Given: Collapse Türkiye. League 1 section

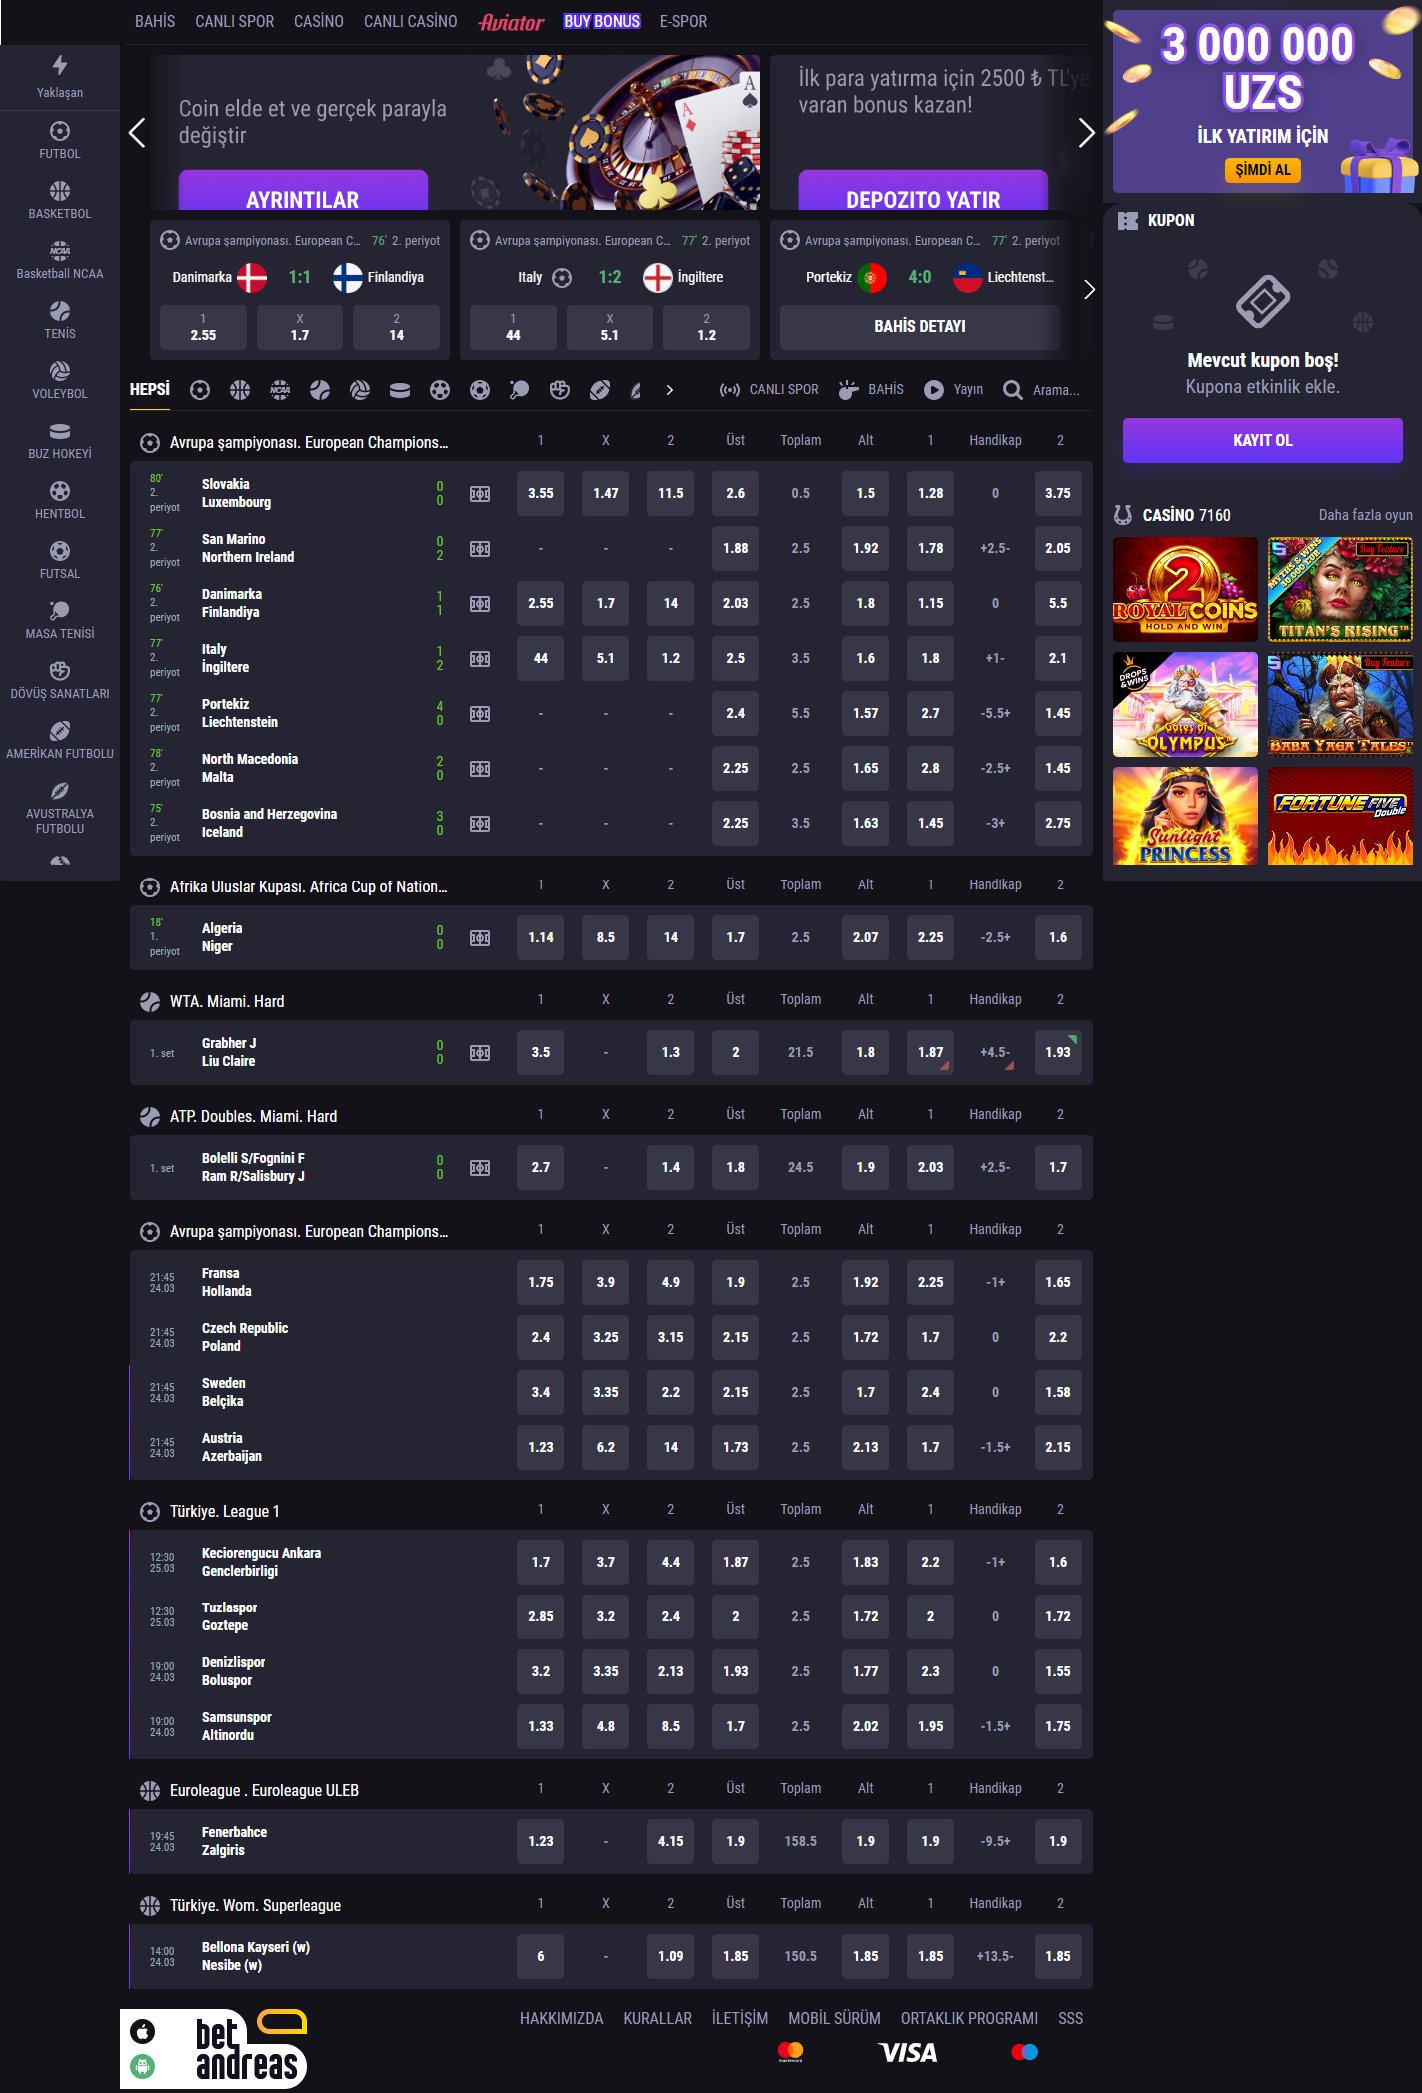Looking at the screenshot, I should pos(211,1511).
